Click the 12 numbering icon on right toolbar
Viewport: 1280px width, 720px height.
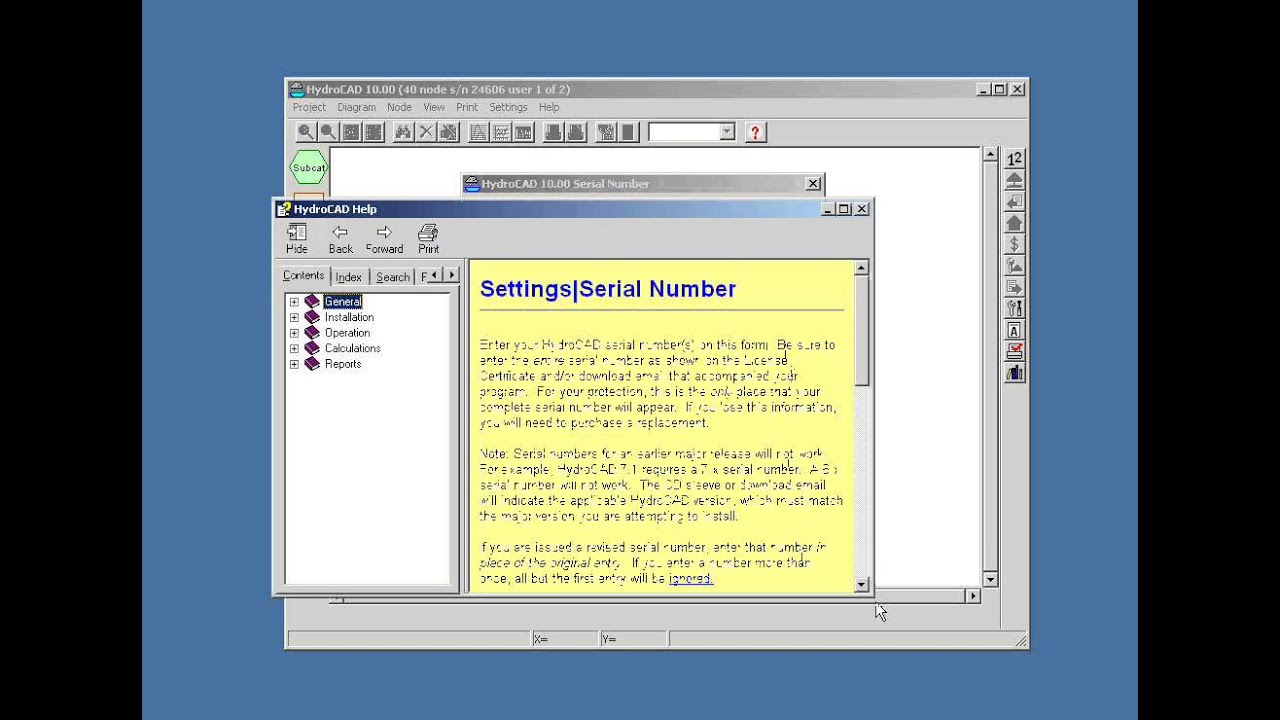click(x=1014, y=158)
